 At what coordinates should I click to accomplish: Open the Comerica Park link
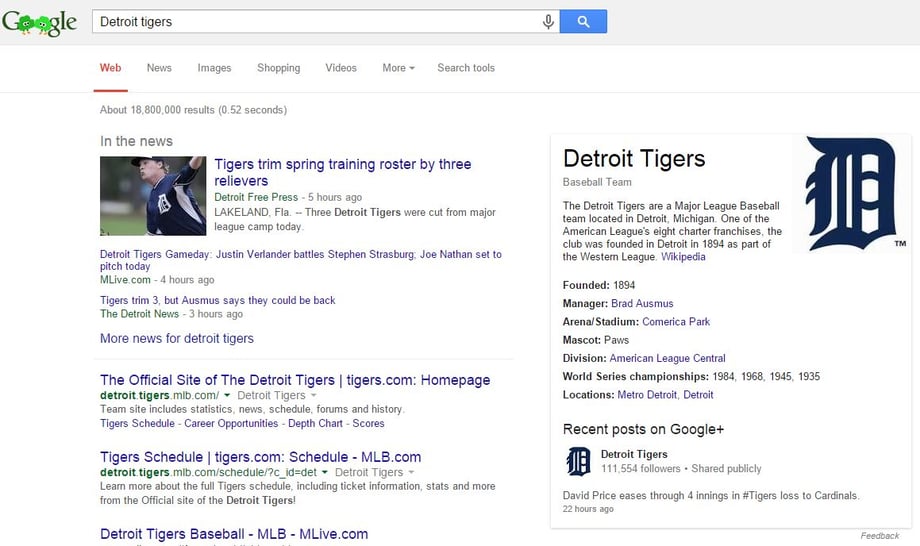pos(676,322)
